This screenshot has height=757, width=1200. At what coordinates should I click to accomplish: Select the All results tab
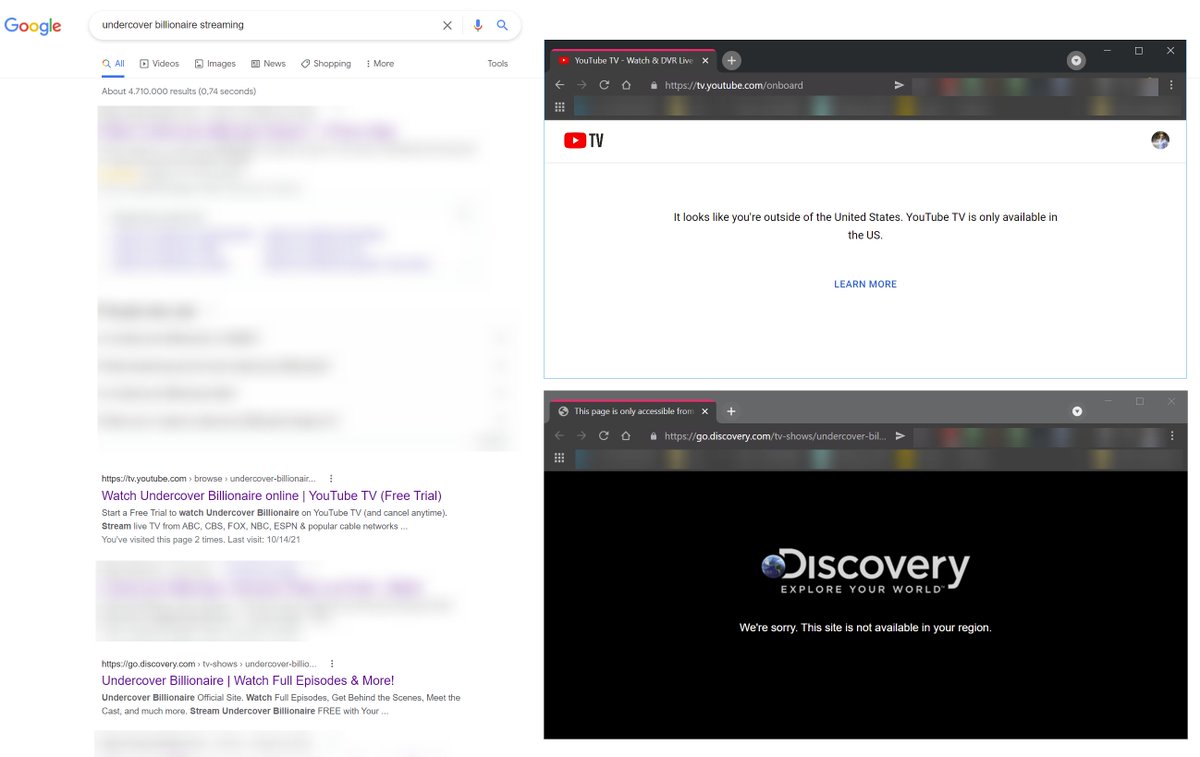pos(113,63)
